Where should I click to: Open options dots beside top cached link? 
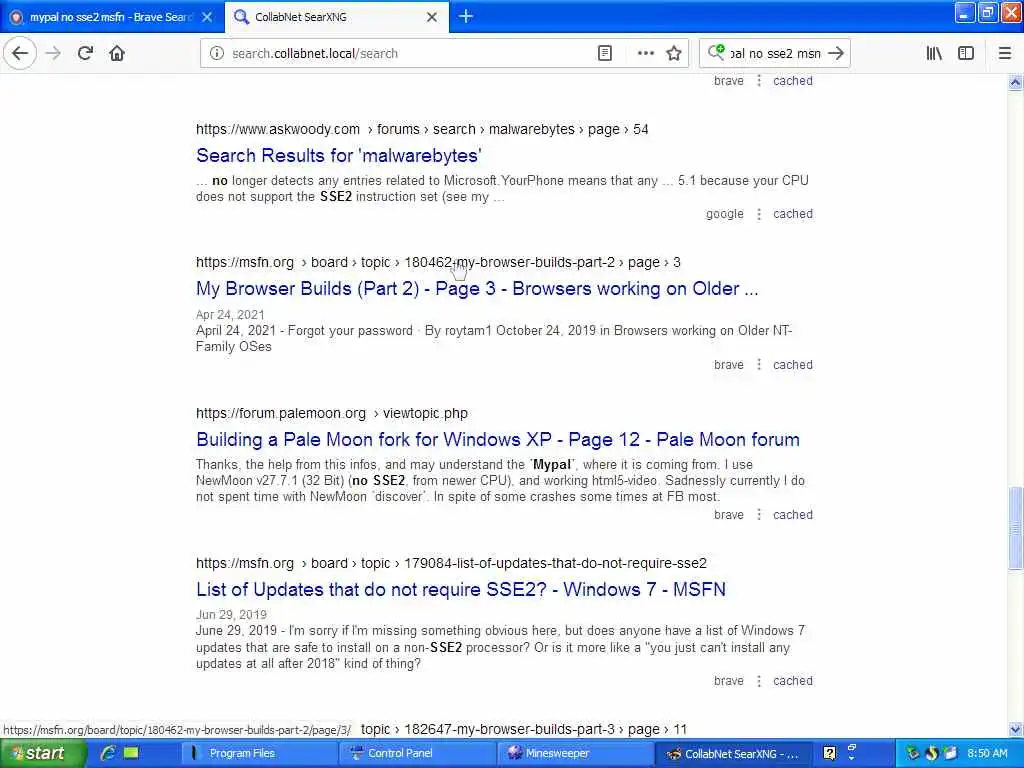[x=759, y=81]
